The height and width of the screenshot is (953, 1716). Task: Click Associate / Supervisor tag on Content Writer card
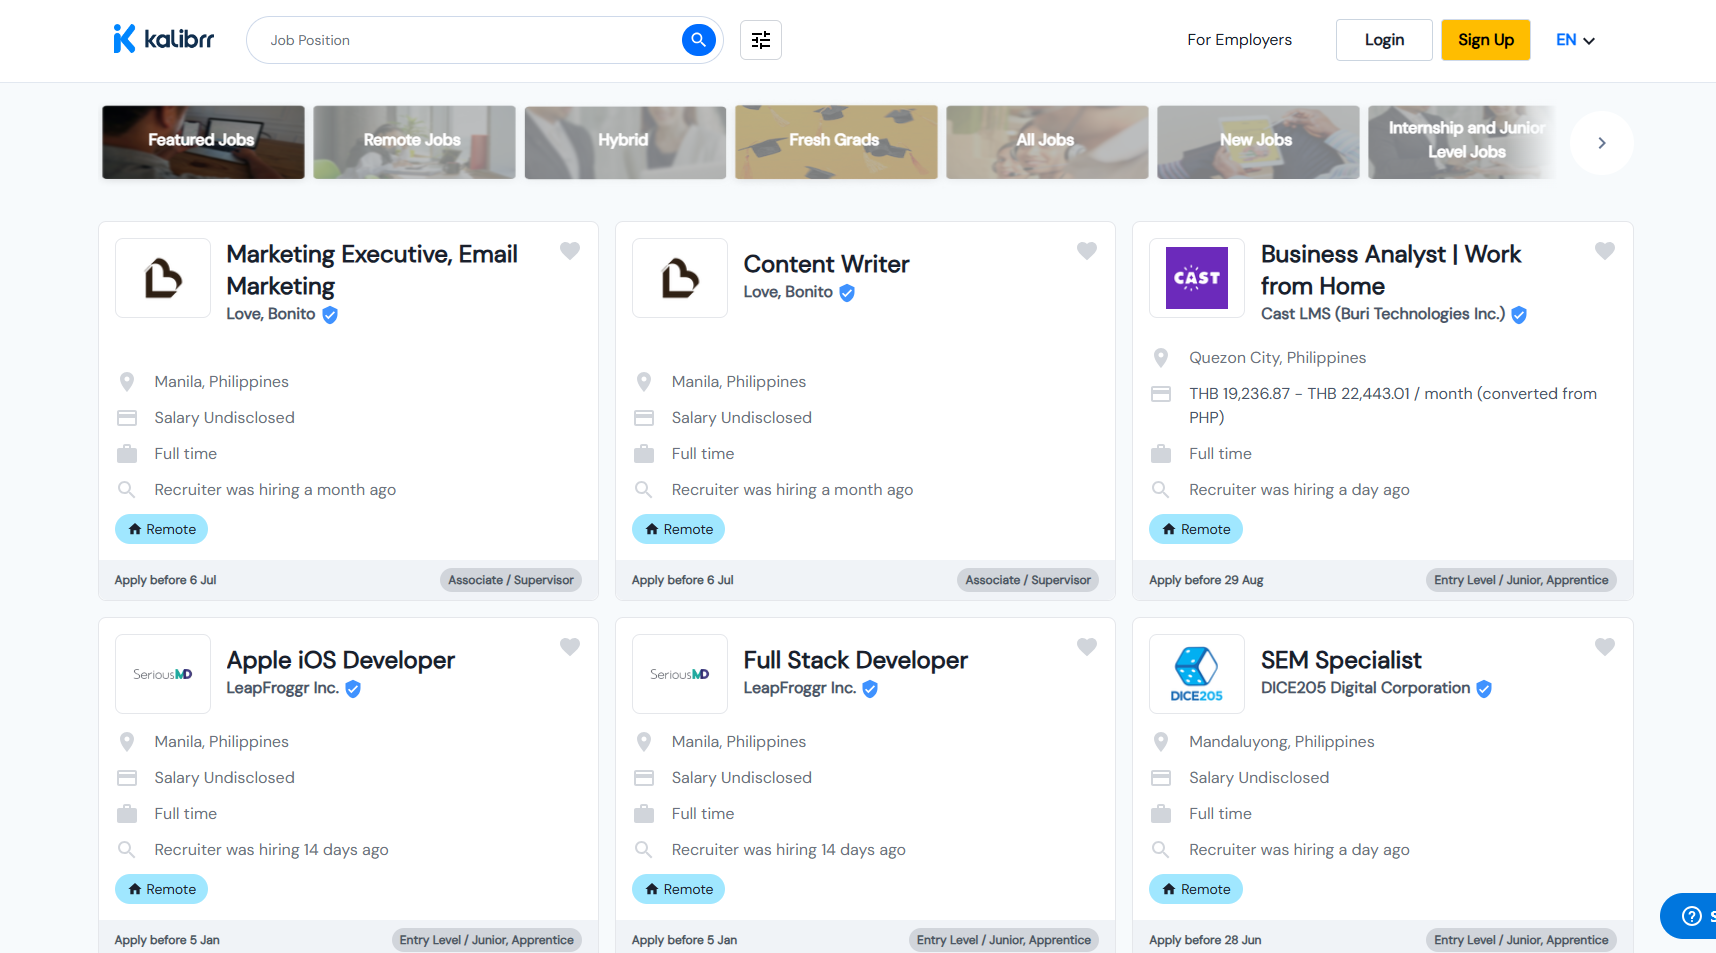tap(1028, 580)
